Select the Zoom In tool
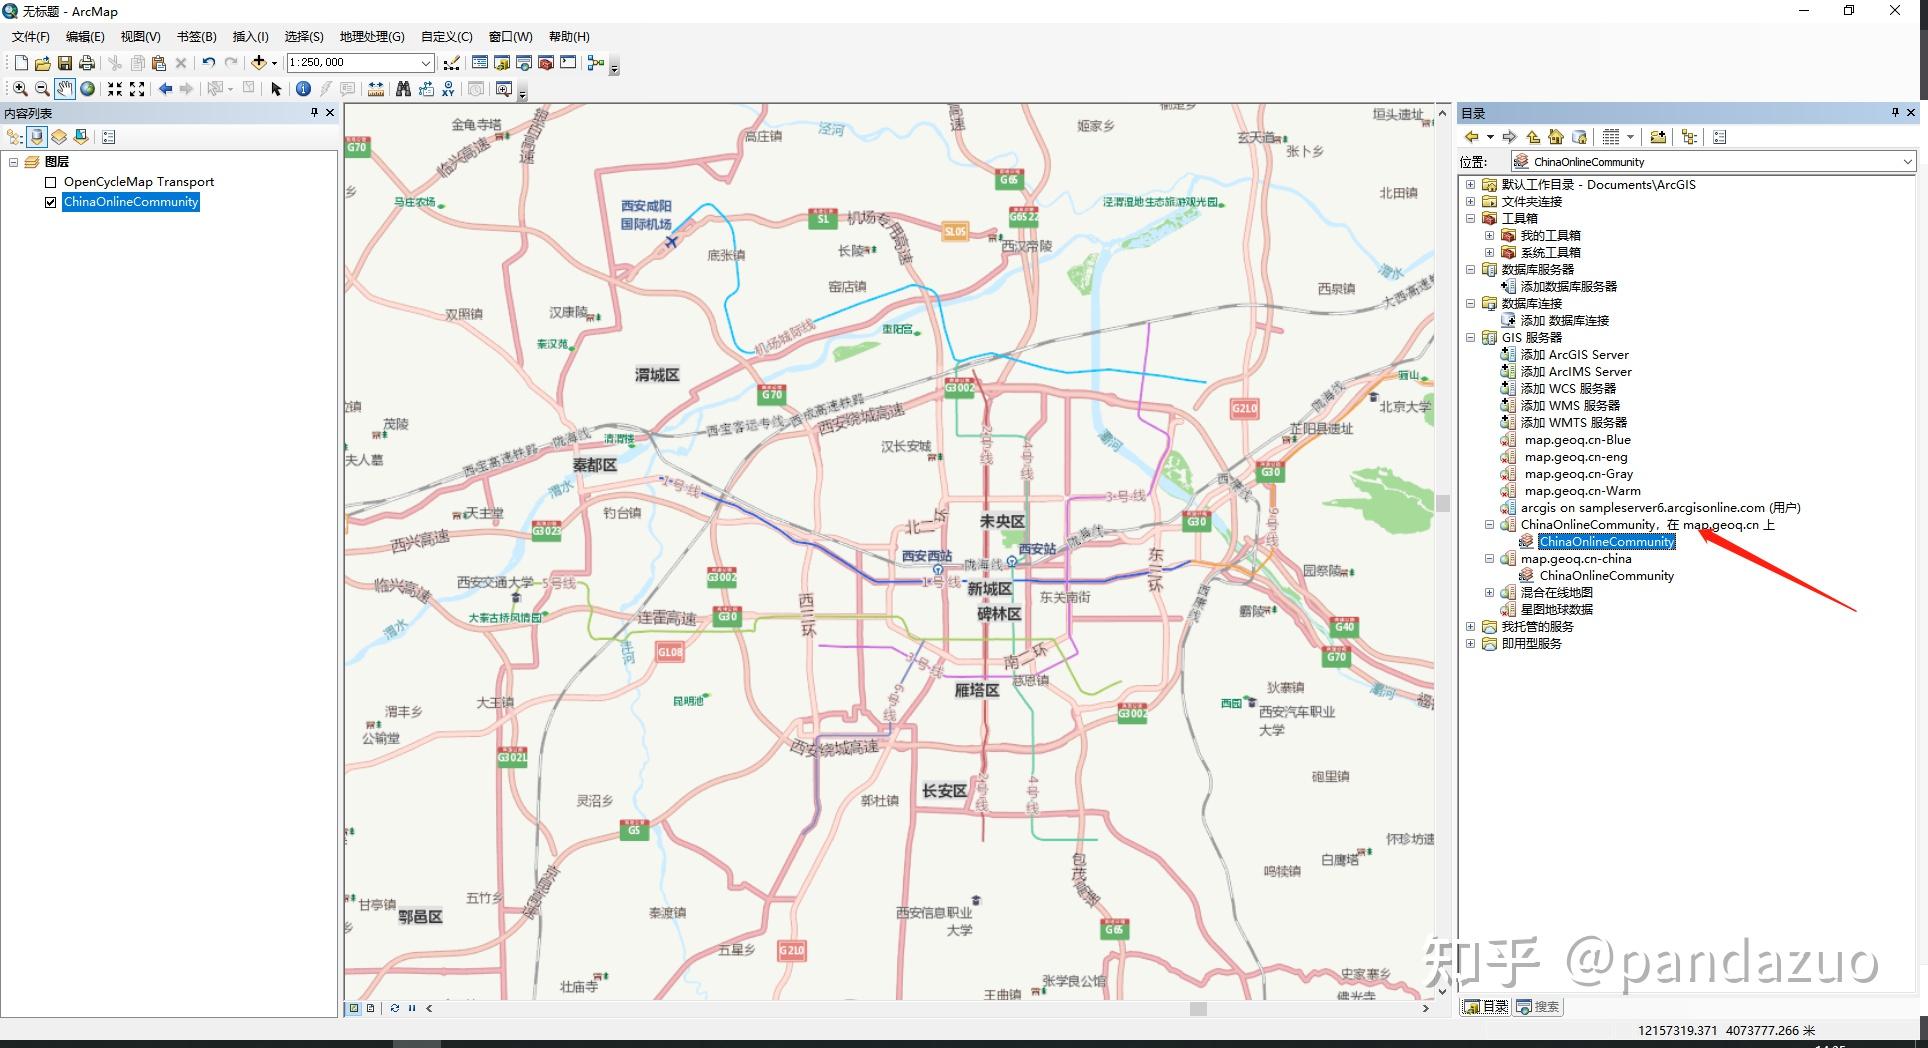Image resolution: width=1928 pixels, height=1048 pixels. click(x=20, y=89)
